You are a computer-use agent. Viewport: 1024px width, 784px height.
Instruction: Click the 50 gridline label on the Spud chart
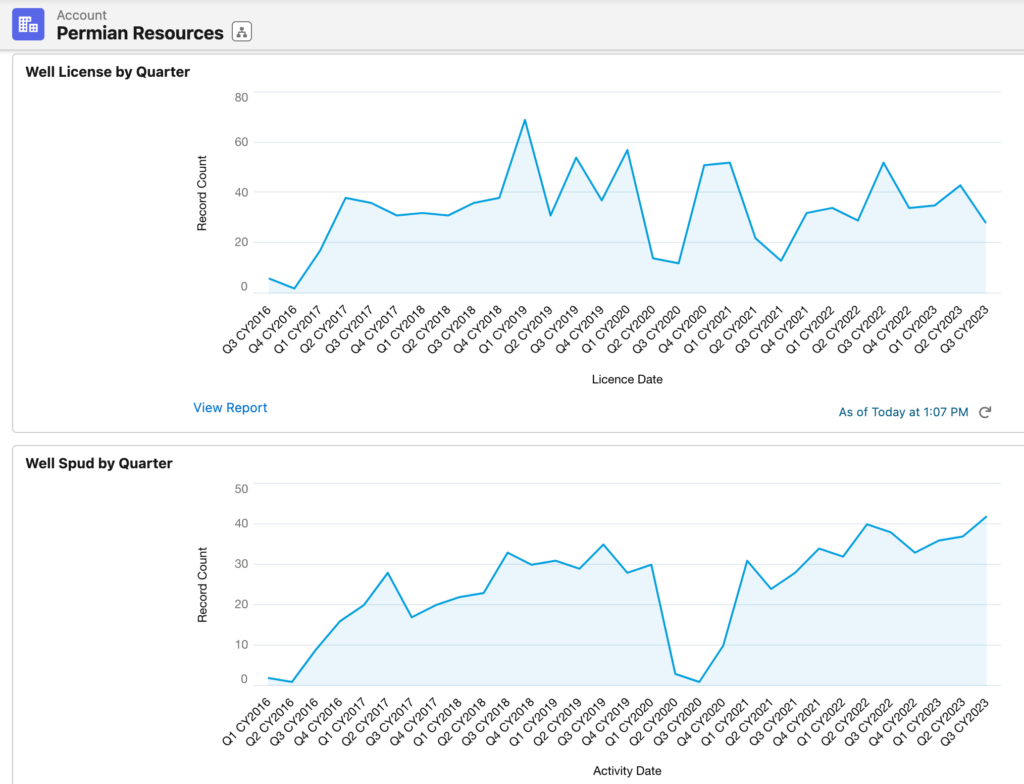click(241, 489)
